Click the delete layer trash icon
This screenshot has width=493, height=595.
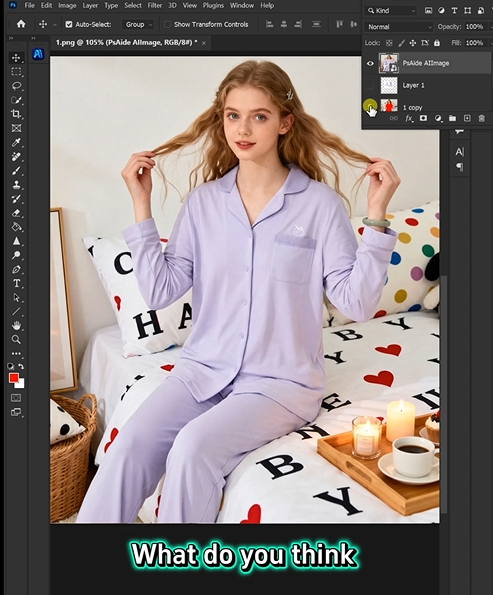tap(481, 118)
